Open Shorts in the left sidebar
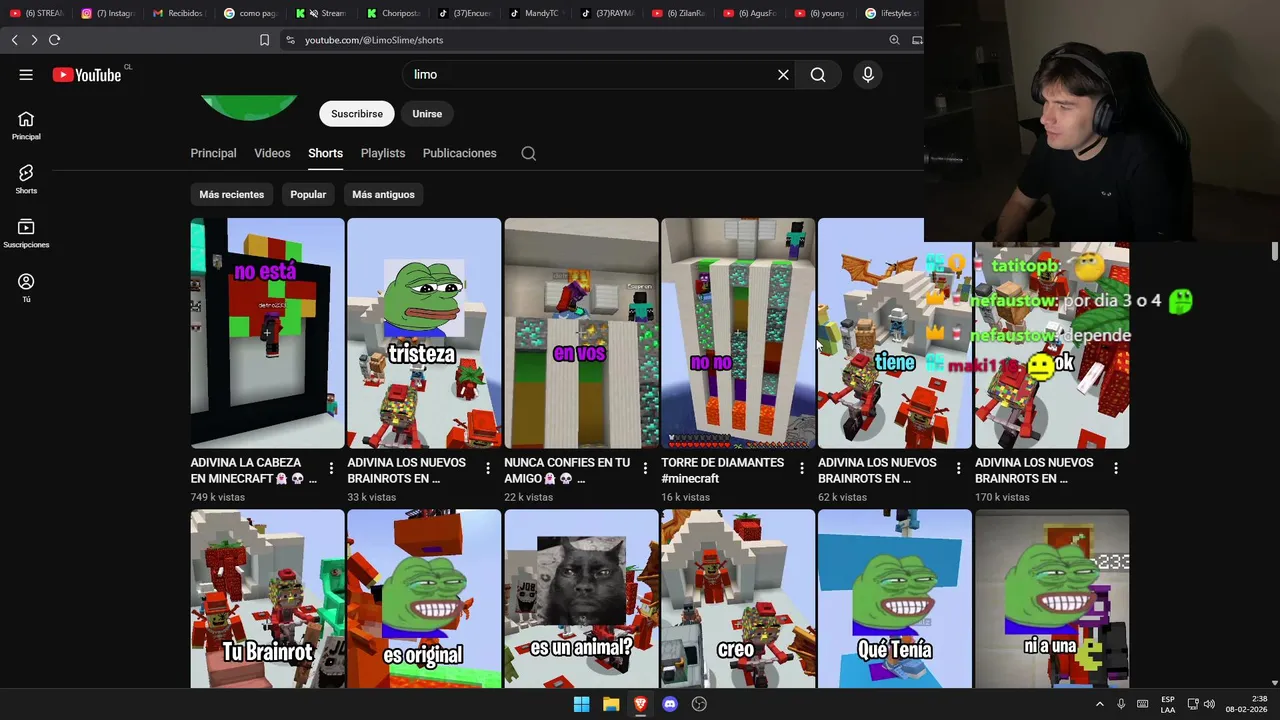This screenshot has width=1280, height=720. 26,180
